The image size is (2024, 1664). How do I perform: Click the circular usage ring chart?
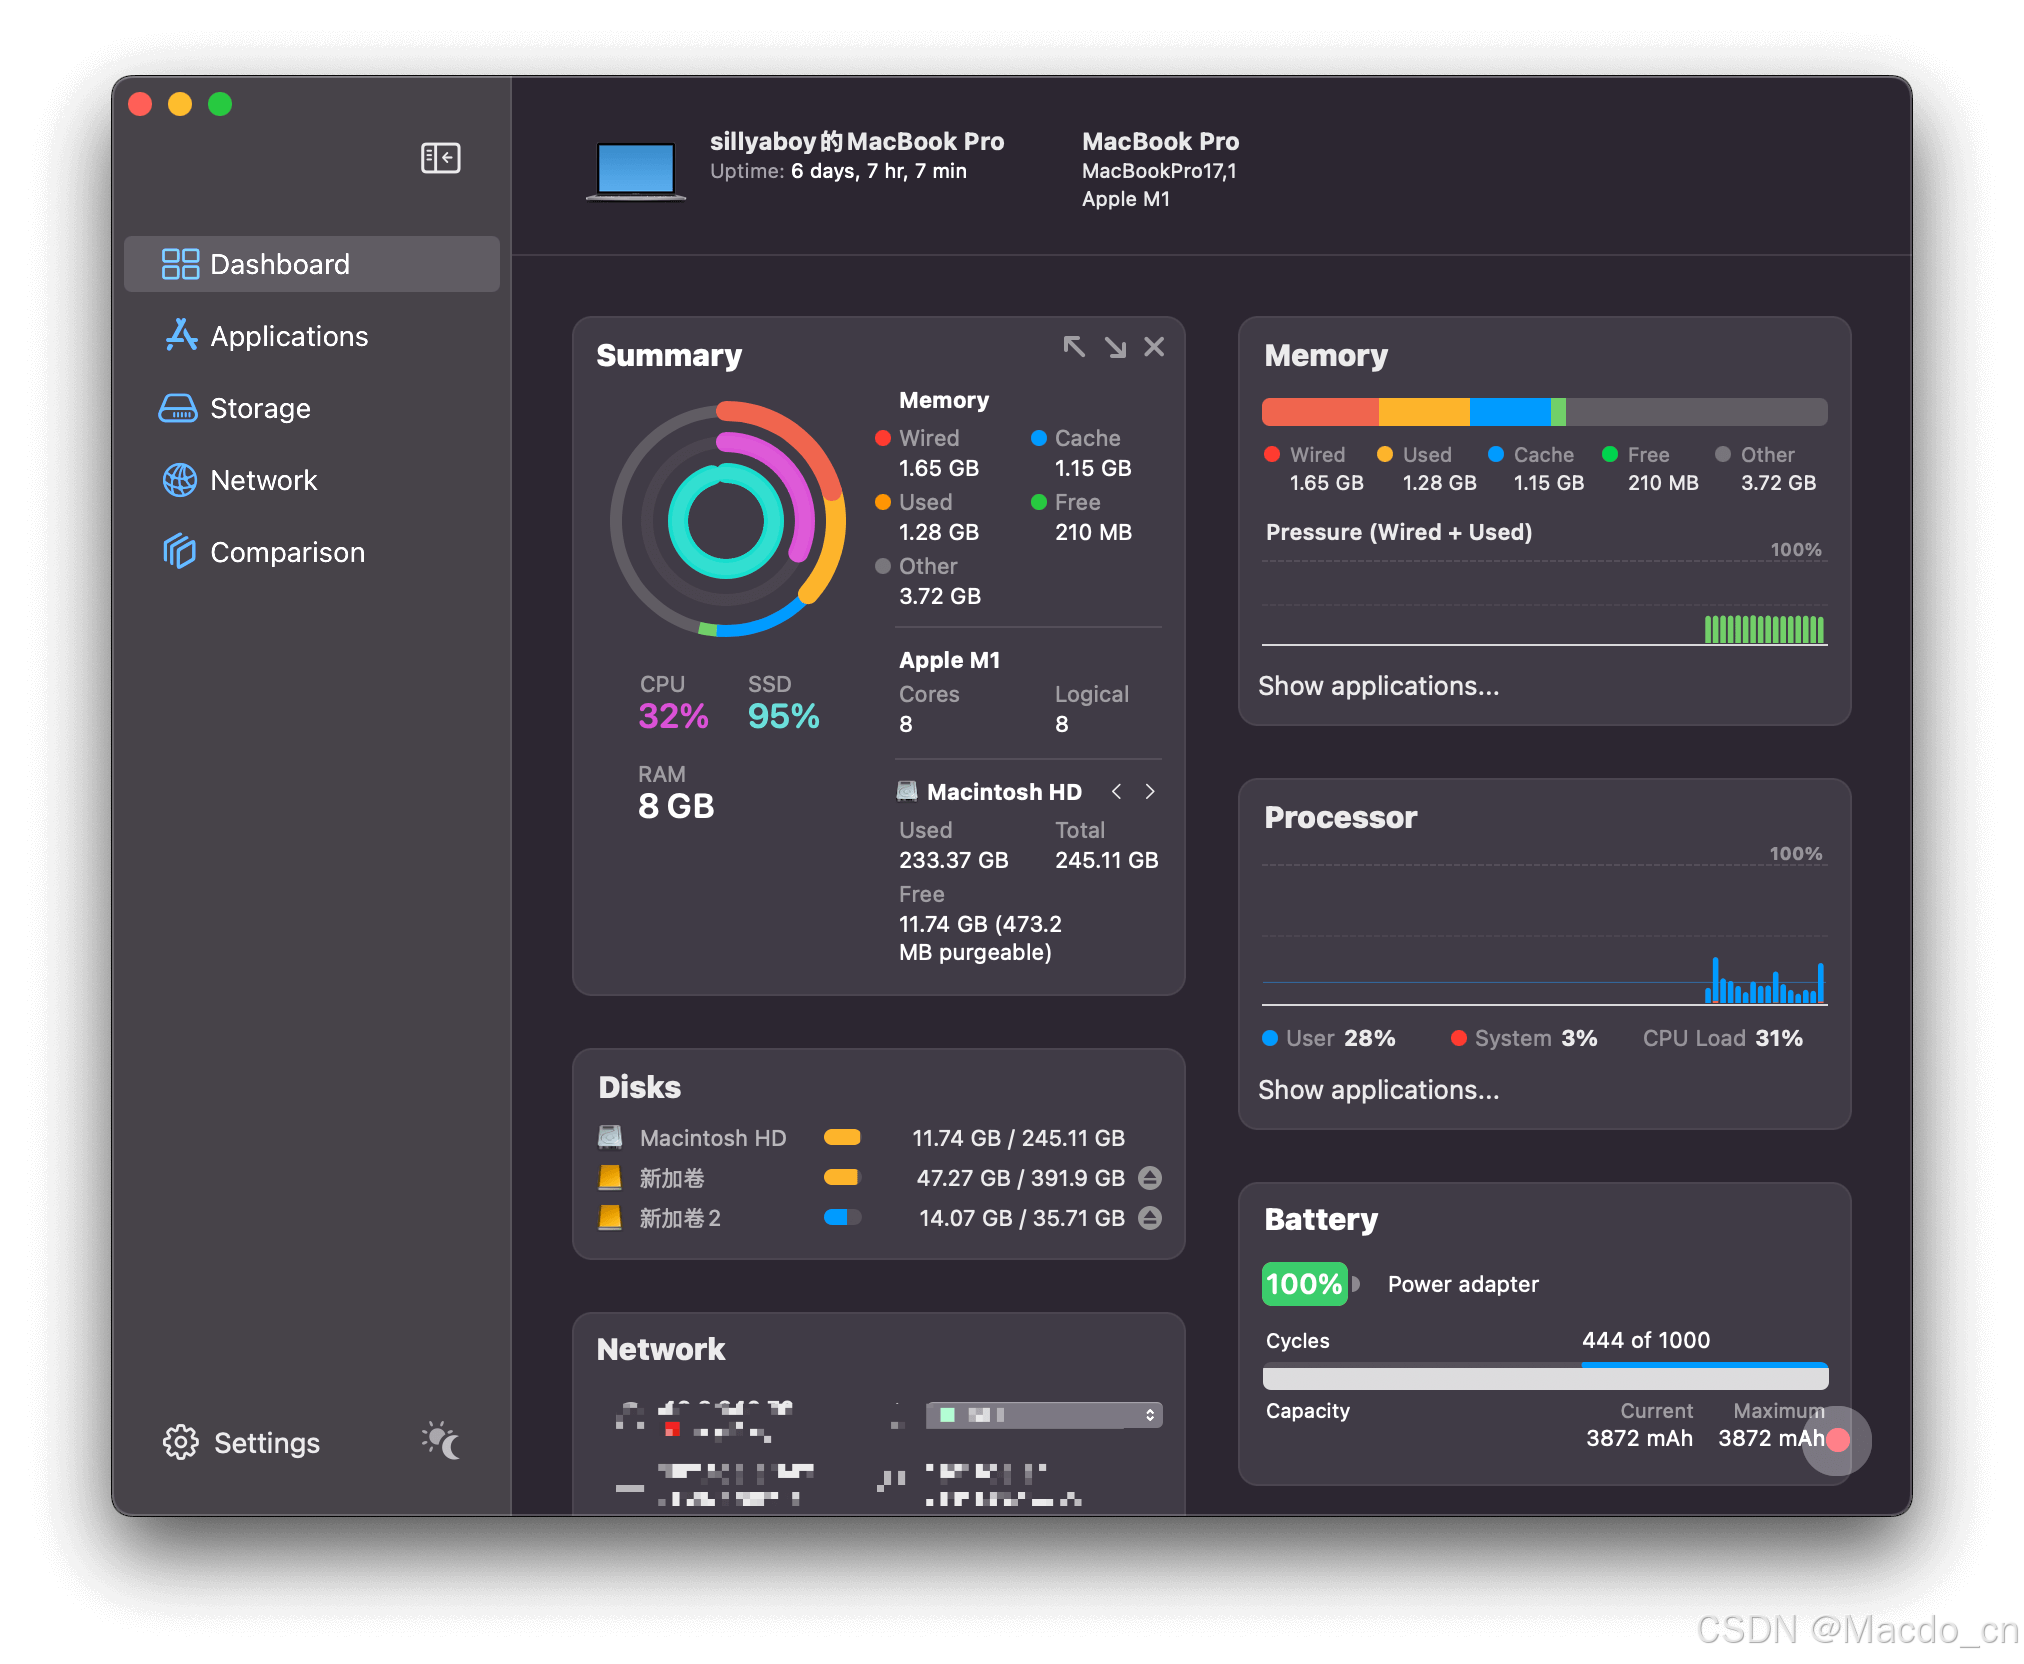727,520
